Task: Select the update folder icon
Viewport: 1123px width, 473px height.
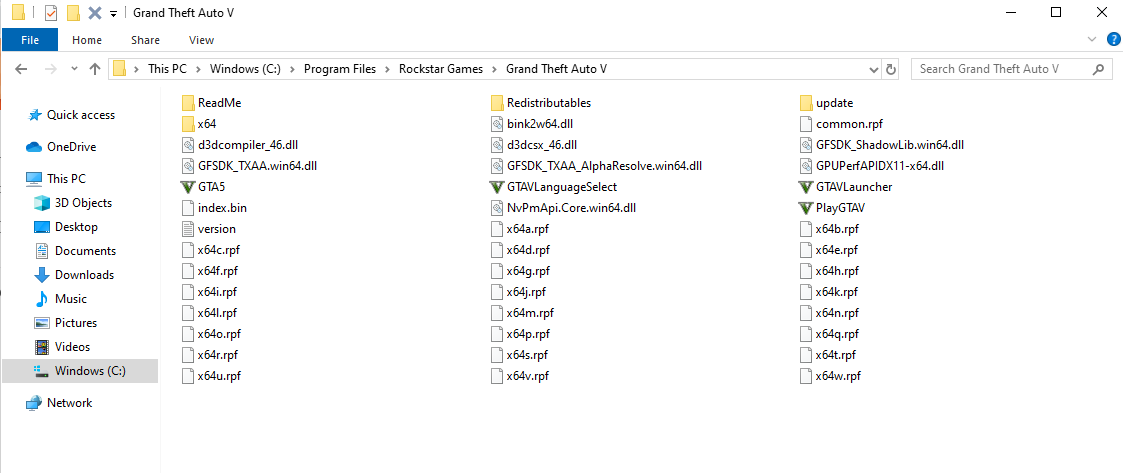Action: click(x=806, y=103)
